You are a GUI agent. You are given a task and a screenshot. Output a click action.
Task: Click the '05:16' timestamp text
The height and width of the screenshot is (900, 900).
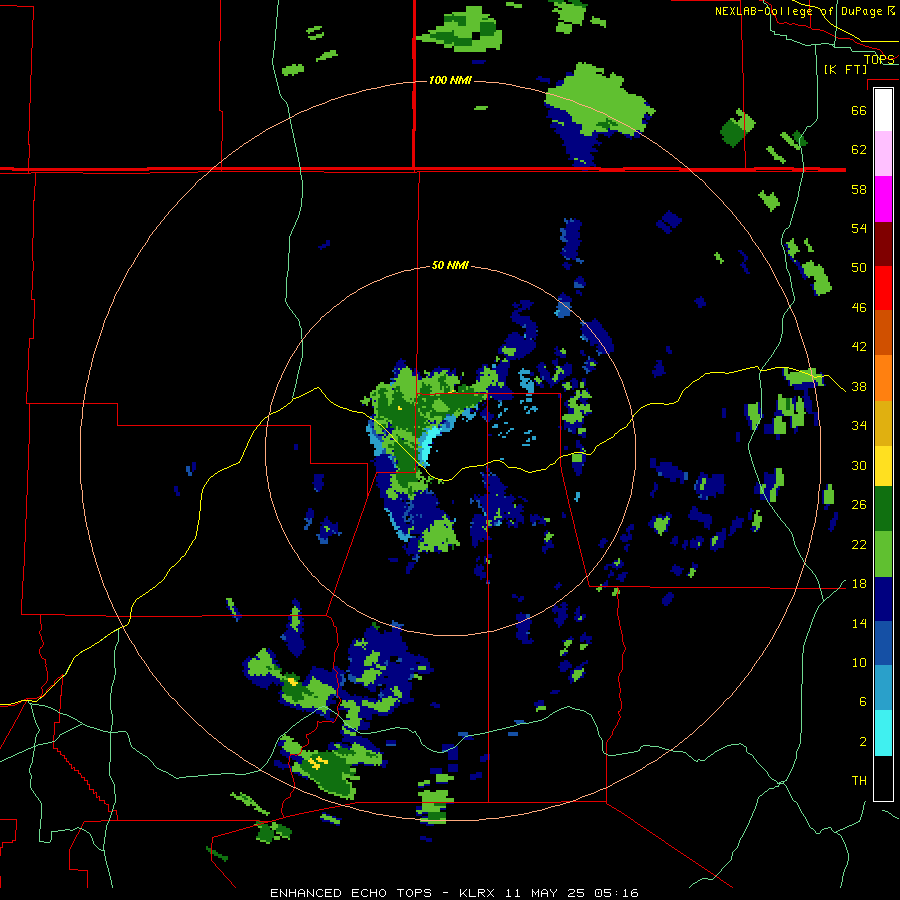pos(616,893)
